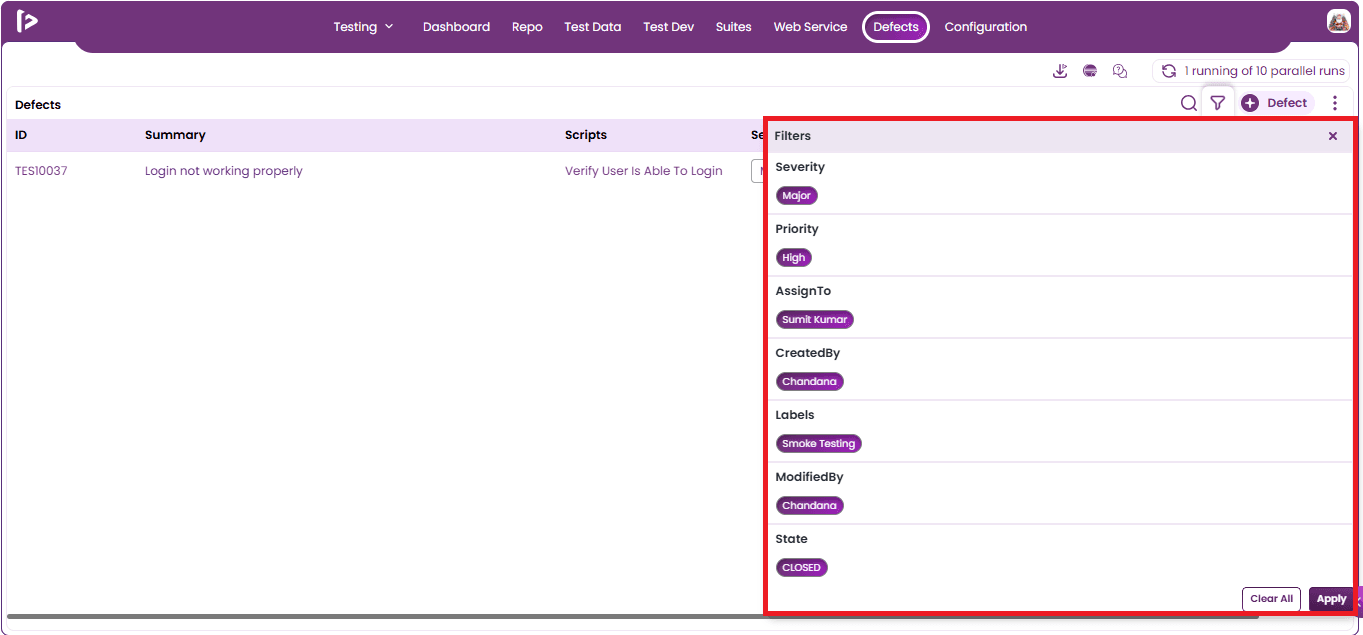Open the Login not working properly summary

coord(224,171)
